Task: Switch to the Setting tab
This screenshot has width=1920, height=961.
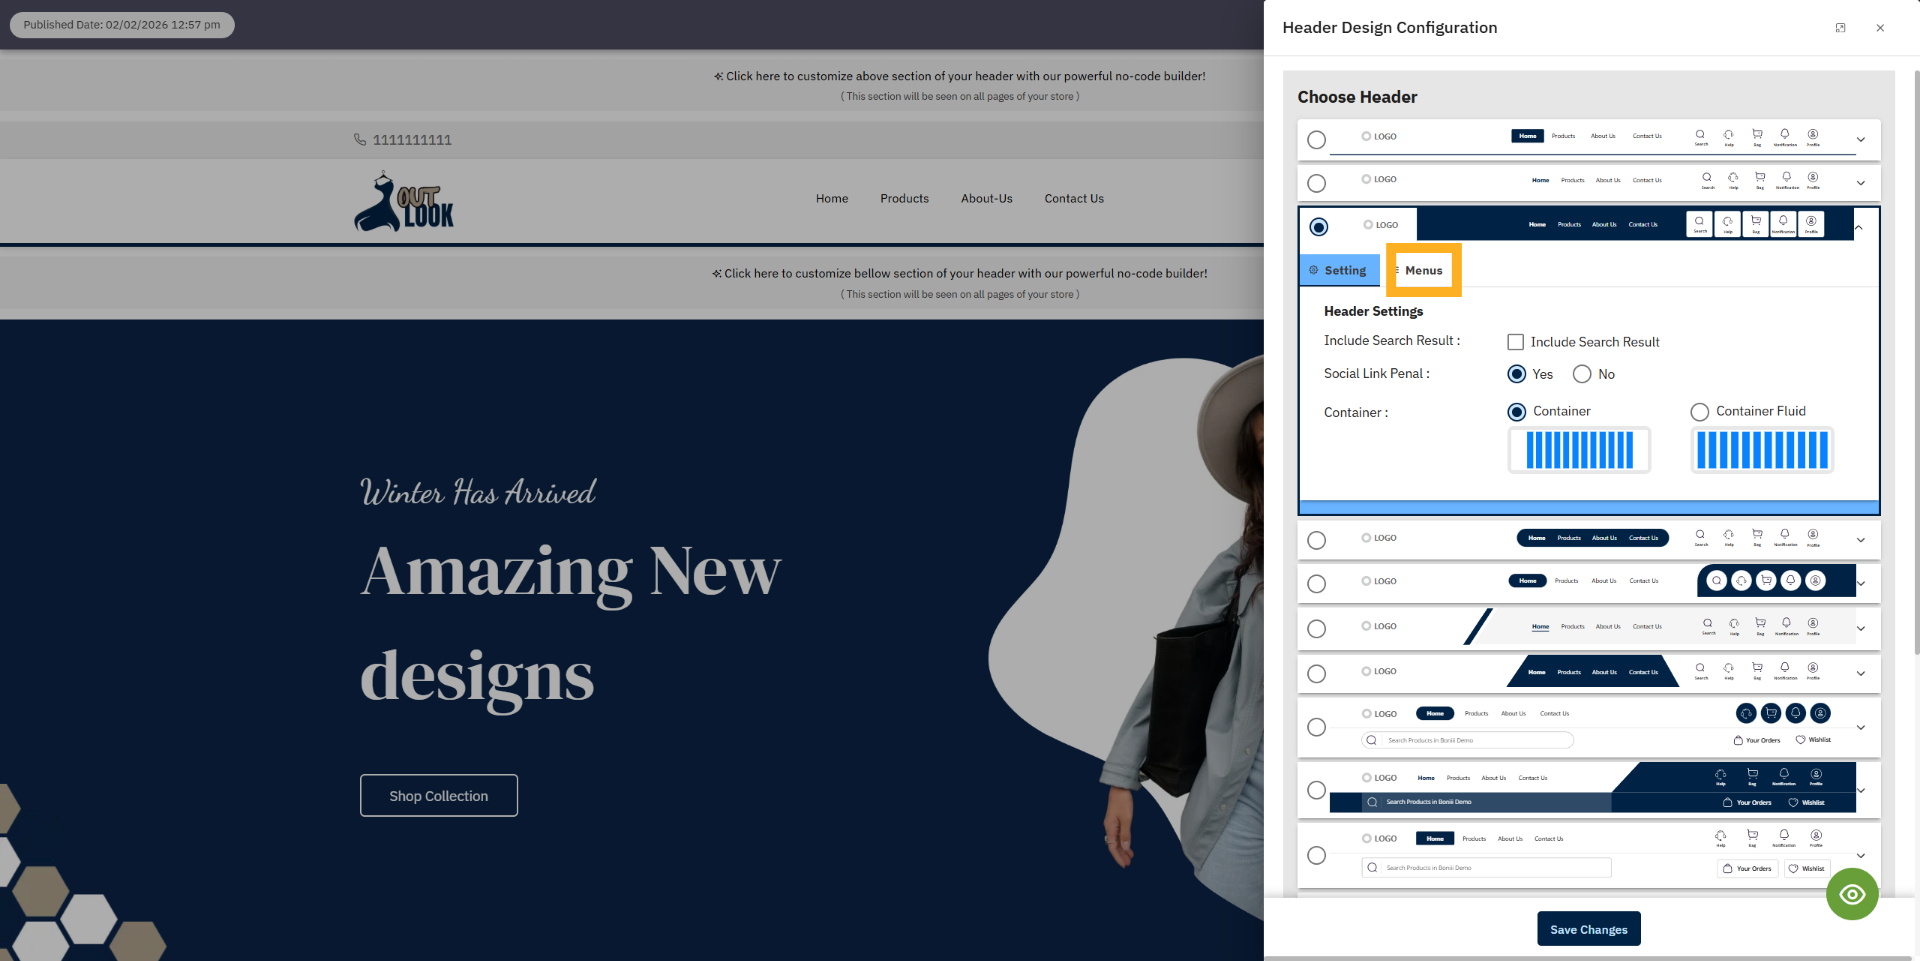Action: pyautogui.click(x=1340, y=270)
